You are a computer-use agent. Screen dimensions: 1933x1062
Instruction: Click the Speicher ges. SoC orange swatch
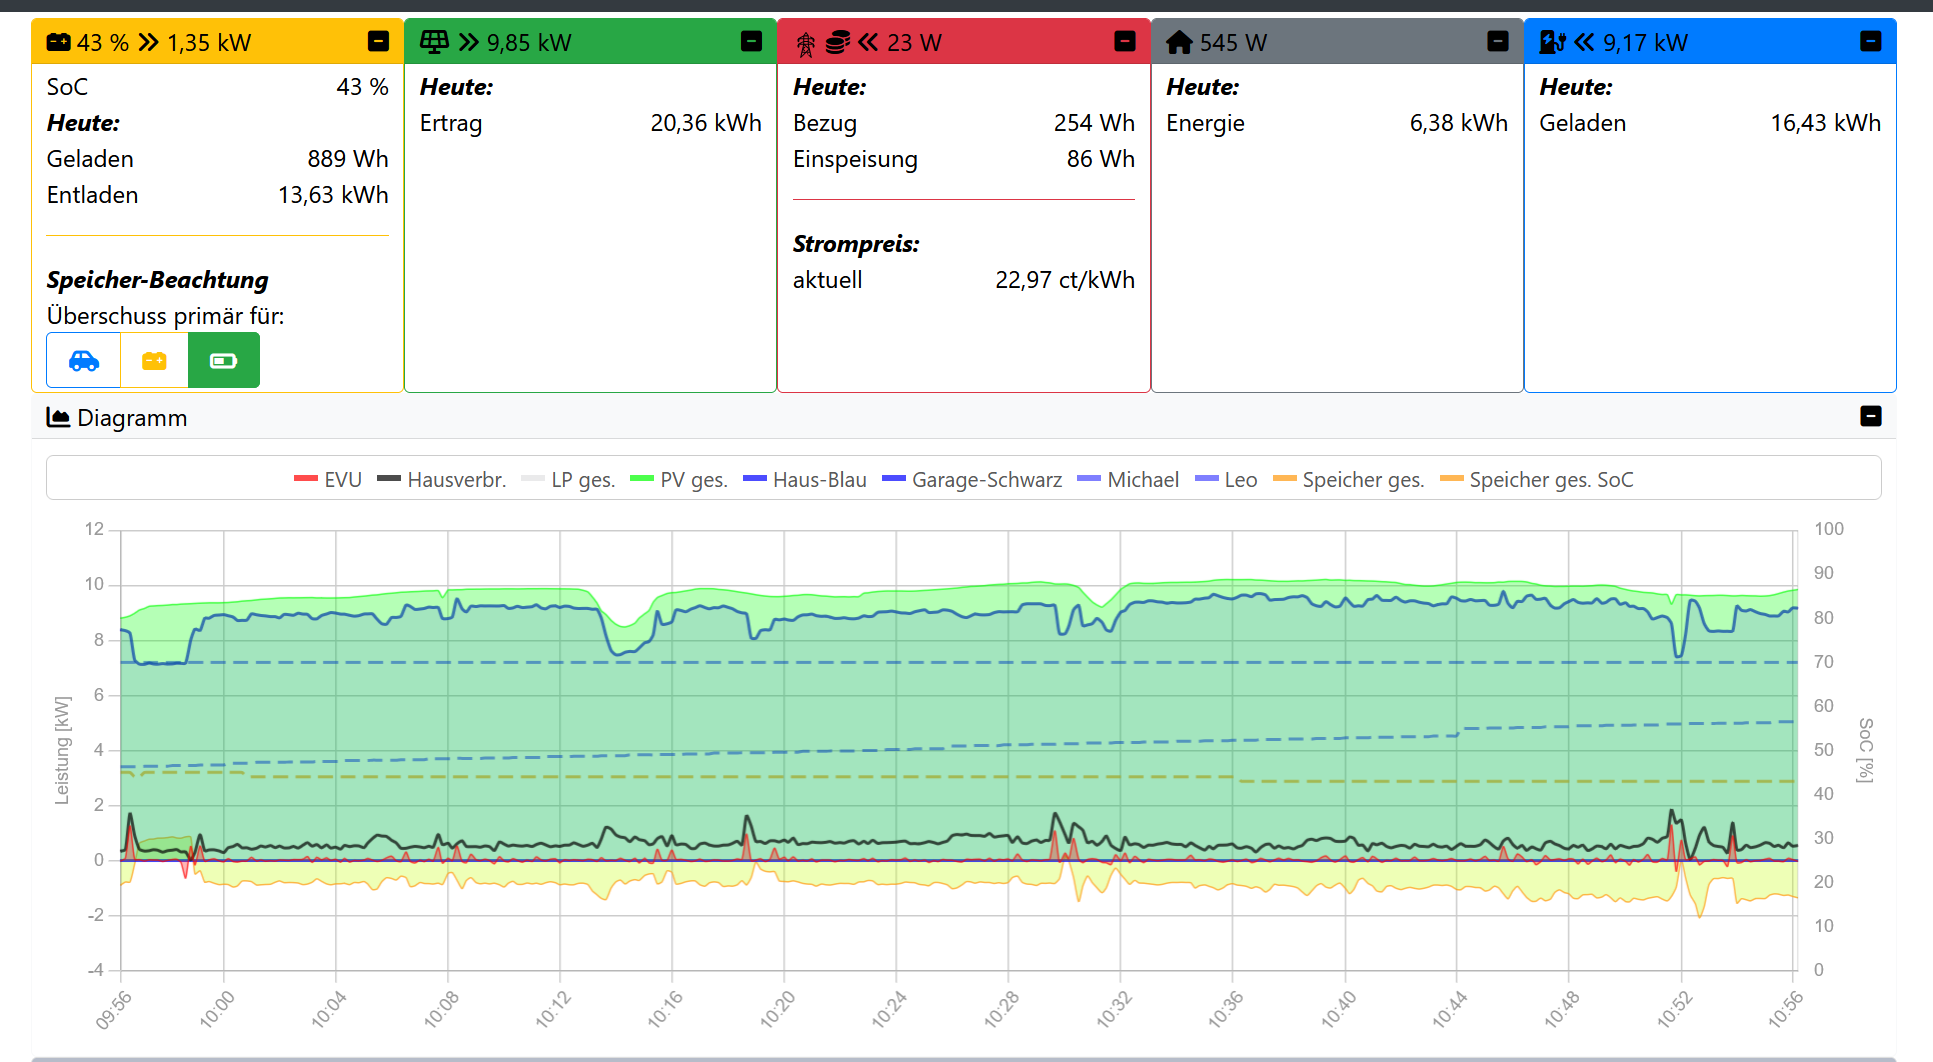[1451, 479]
